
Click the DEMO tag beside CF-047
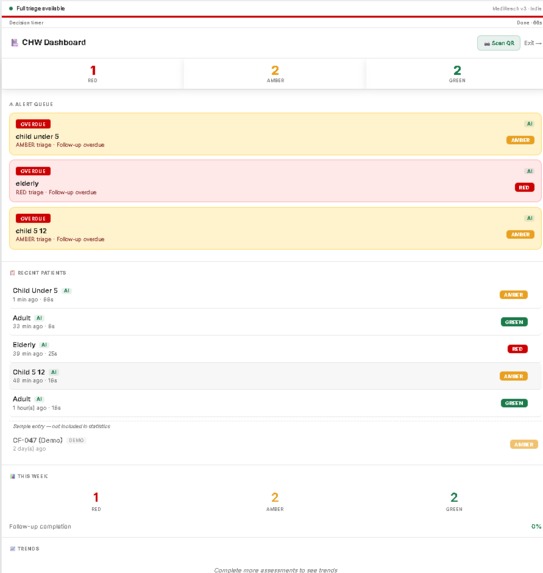point(76,440)
